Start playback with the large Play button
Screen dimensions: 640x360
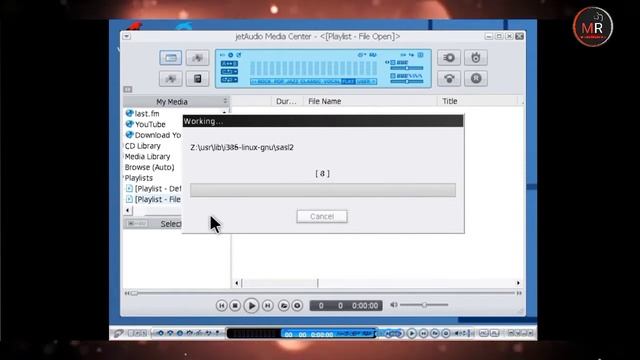coord(251,305)
